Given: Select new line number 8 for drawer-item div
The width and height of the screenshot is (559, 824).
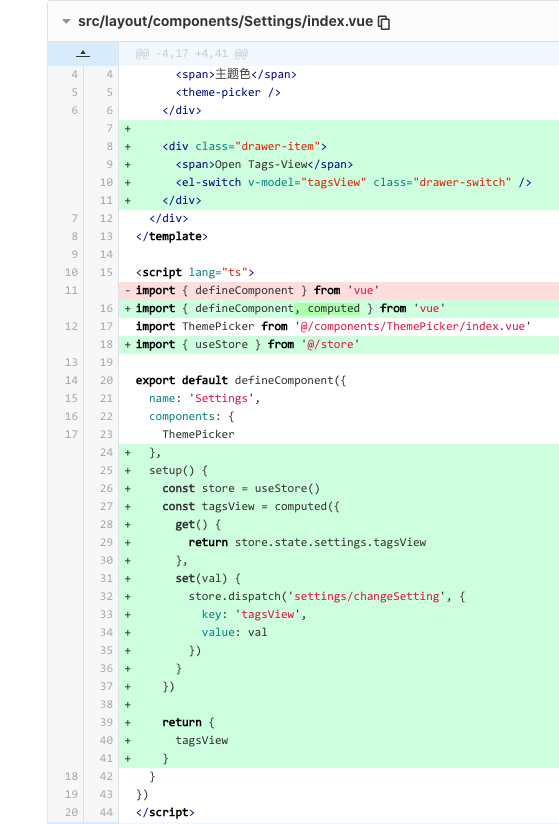Looking at the screenshot, I should (x=107, y=146).
